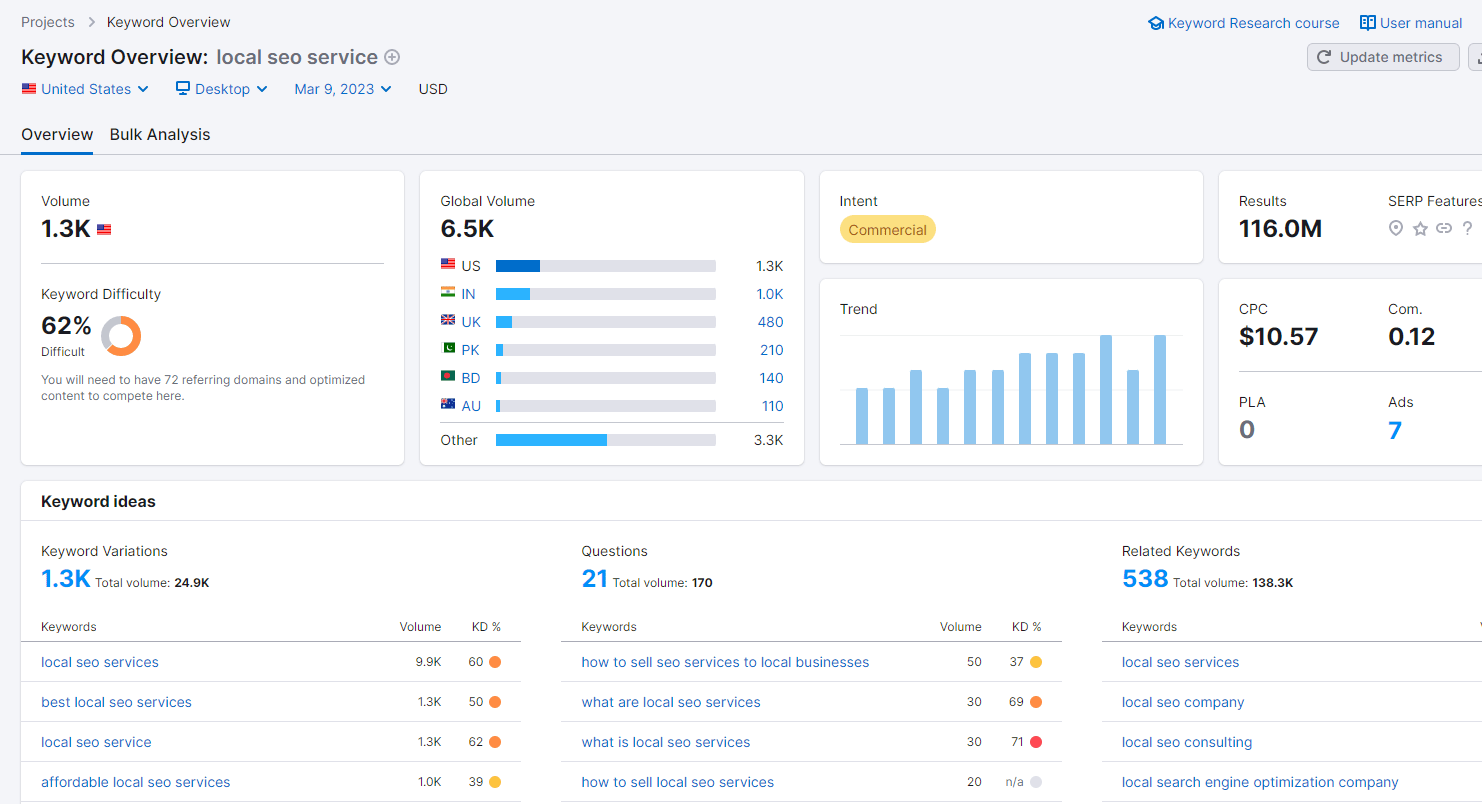Click the plus icon beside keyword title
The image size is (1482, 804).
click(392, 58)
